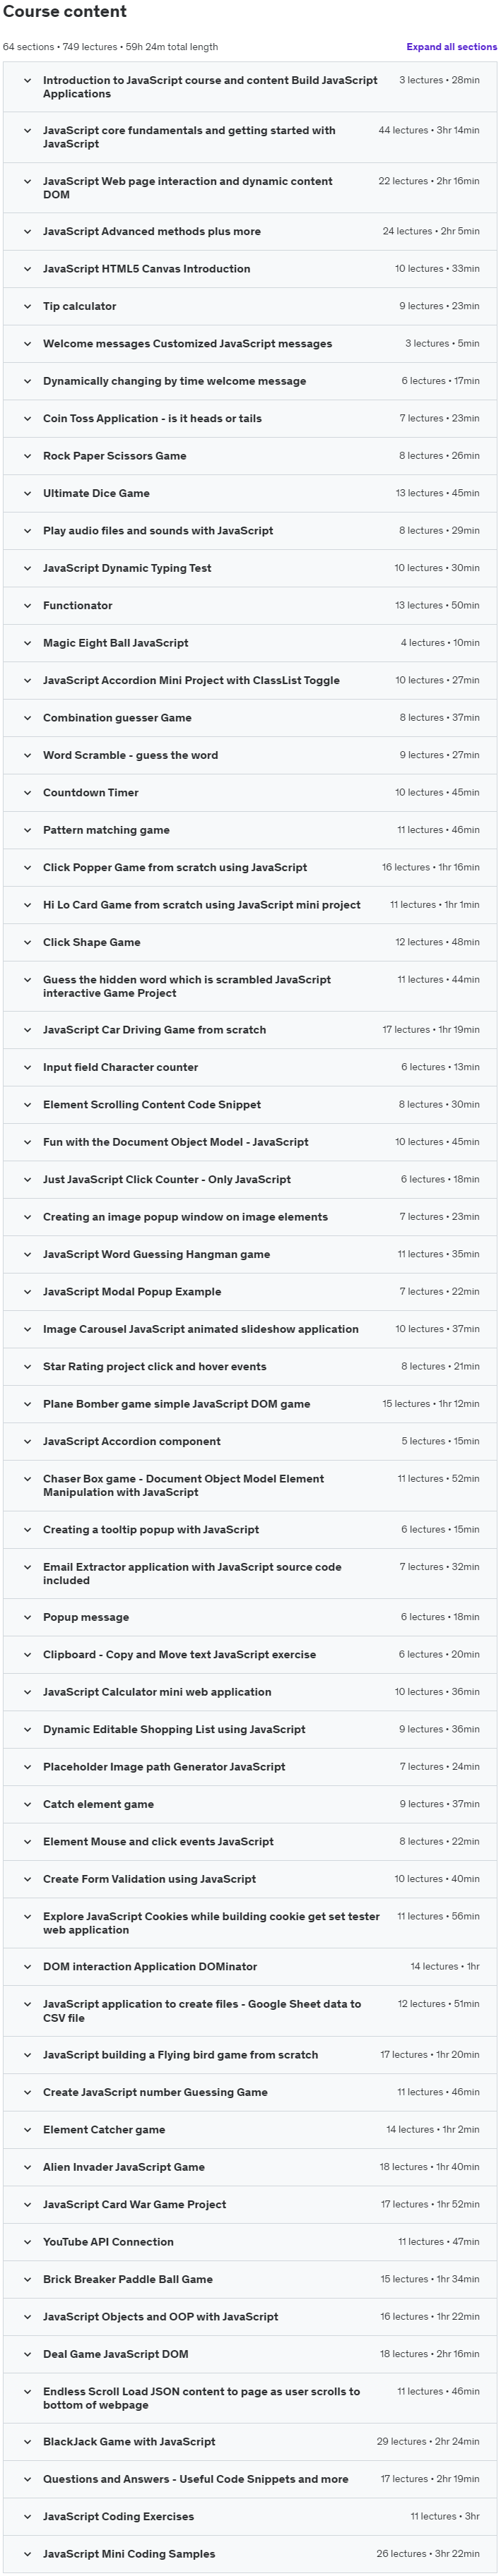Expand the Tip calculator section chevron

pyautogui.click(x=27, y=306)
